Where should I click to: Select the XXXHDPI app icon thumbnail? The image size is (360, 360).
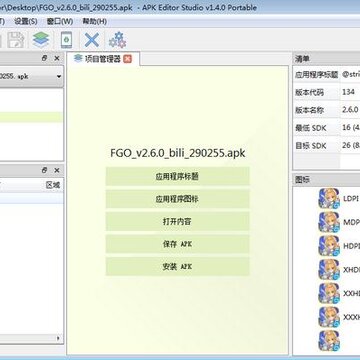pos(329,317)
